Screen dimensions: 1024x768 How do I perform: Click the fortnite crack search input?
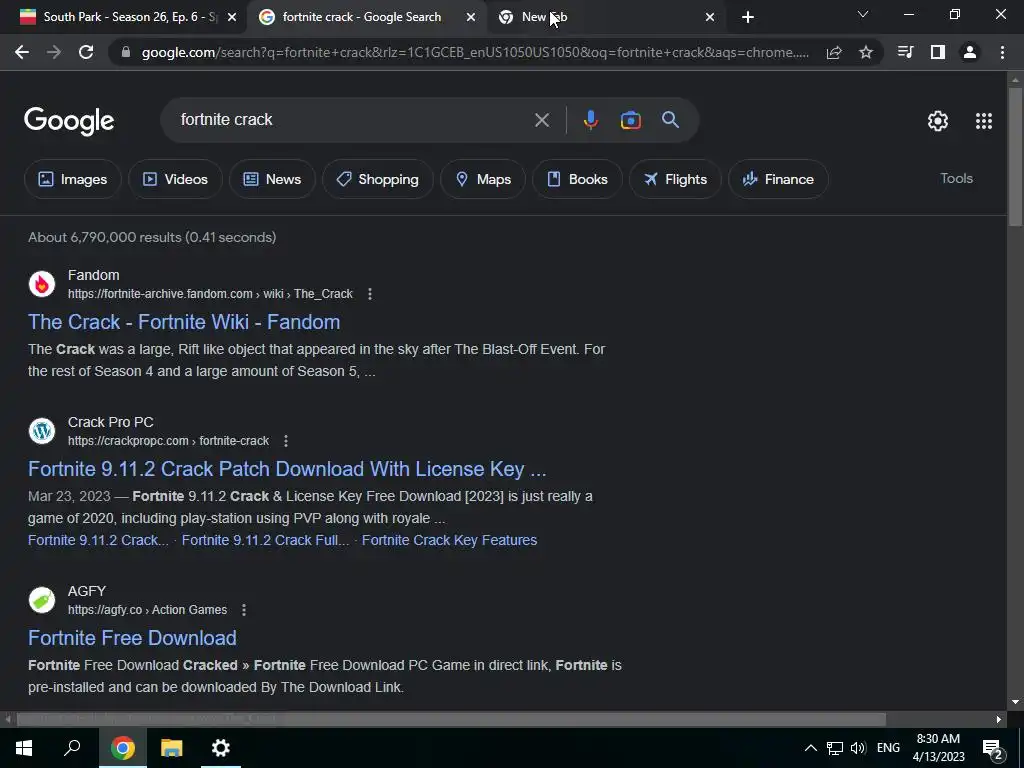tap(353, 120)
